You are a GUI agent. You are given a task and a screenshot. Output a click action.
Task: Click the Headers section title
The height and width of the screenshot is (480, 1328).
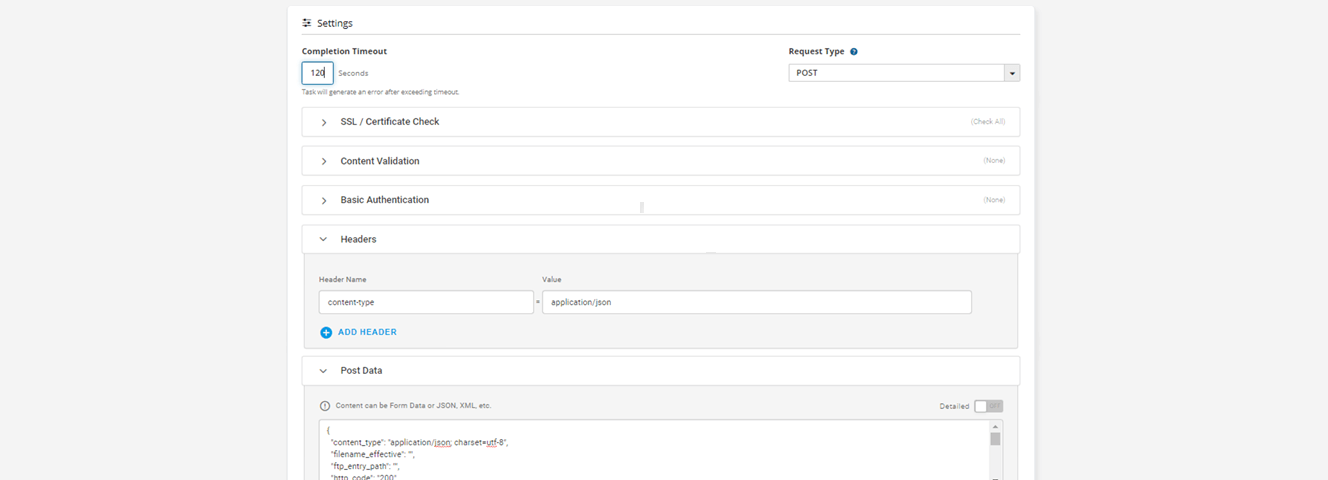coord(358,240)
